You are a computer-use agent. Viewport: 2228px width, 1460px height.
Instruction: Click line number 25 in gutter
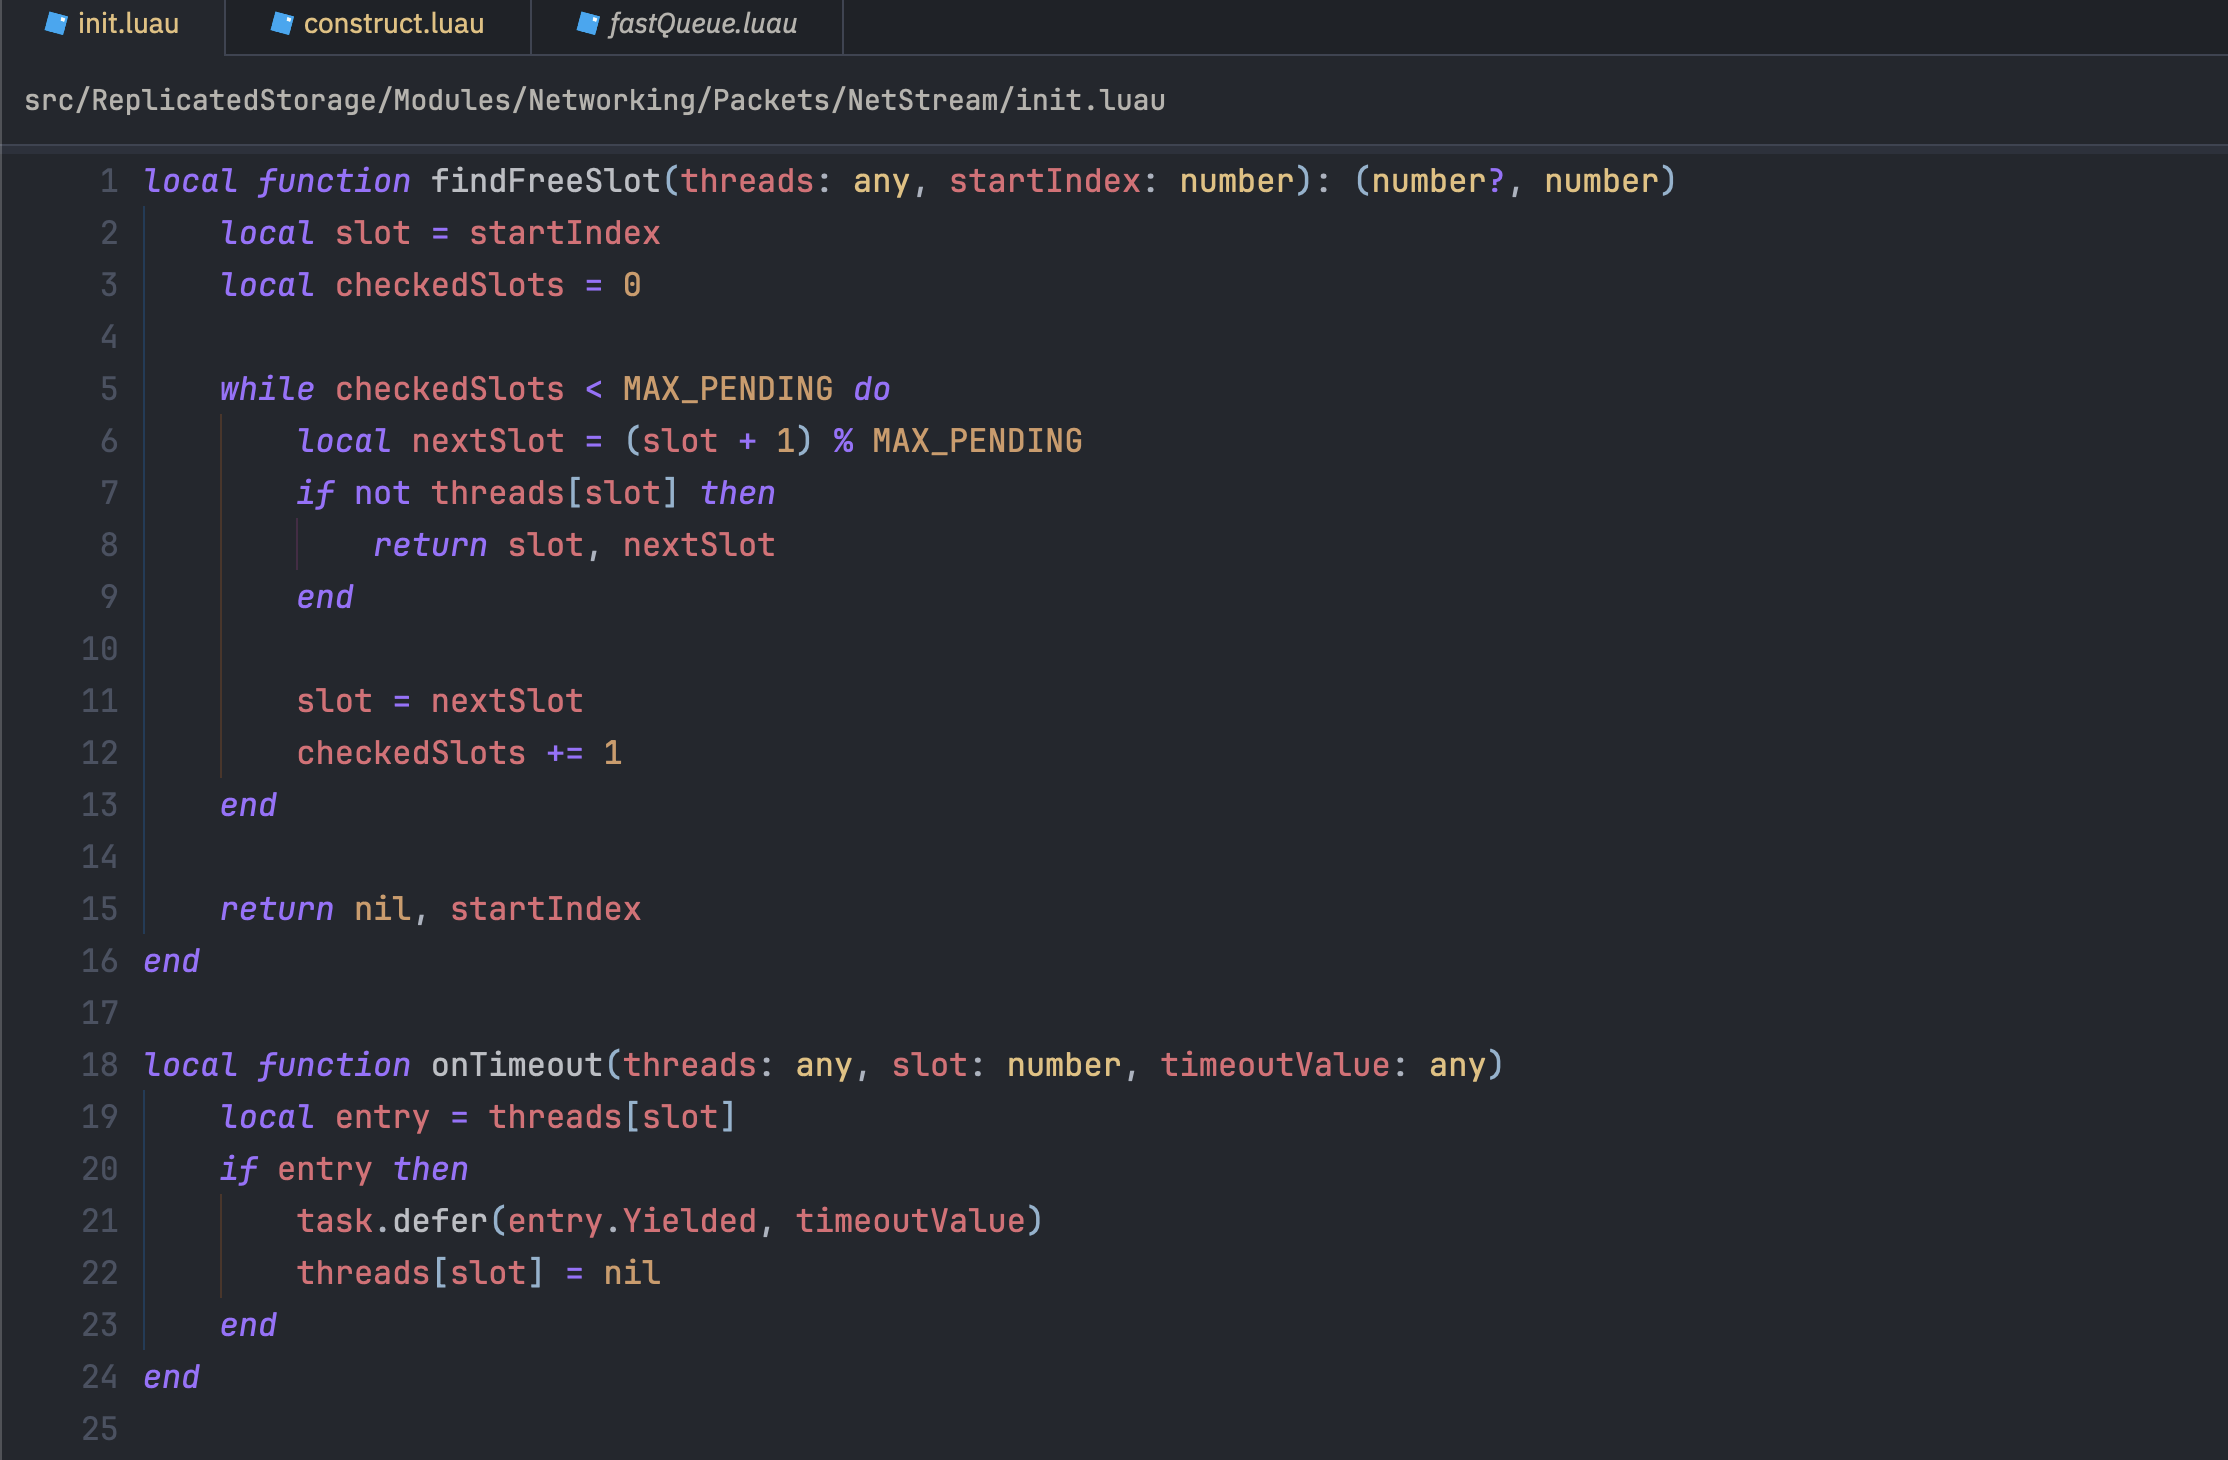(x=99, y=1429)
